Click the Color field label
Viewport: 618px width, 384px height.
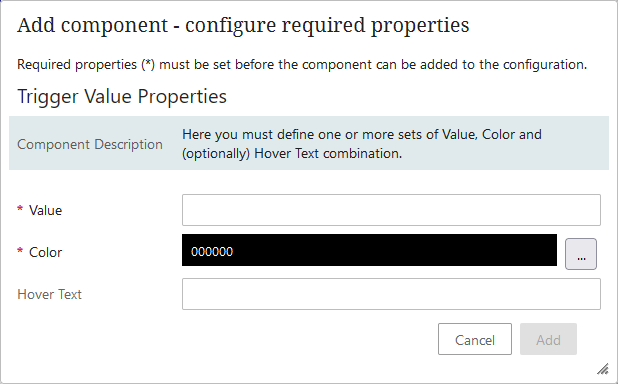click(x=45, y=252)
